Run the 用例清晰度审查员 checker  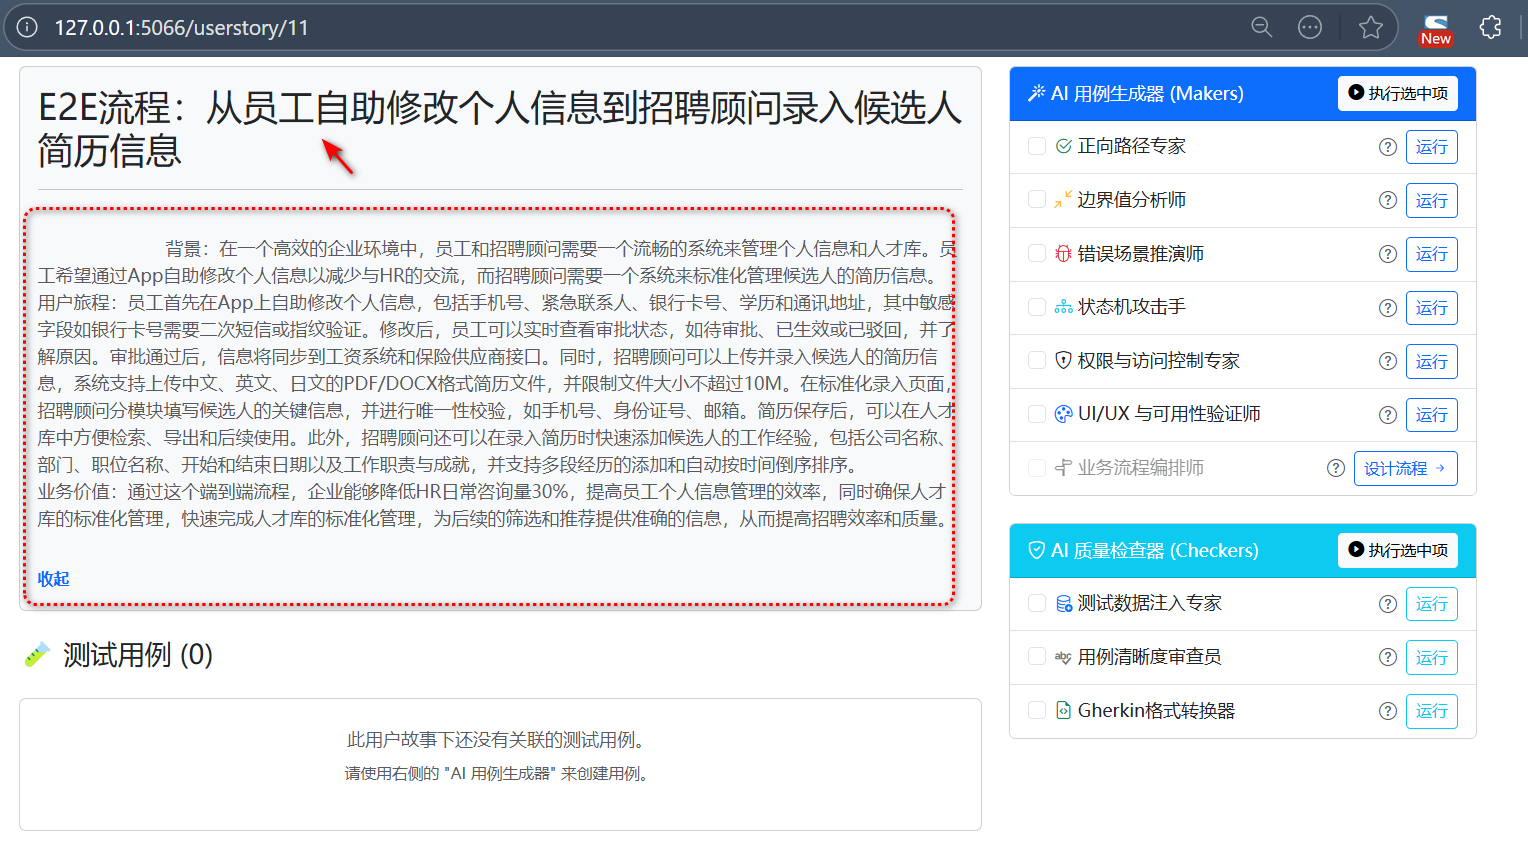click(1431, 658)
